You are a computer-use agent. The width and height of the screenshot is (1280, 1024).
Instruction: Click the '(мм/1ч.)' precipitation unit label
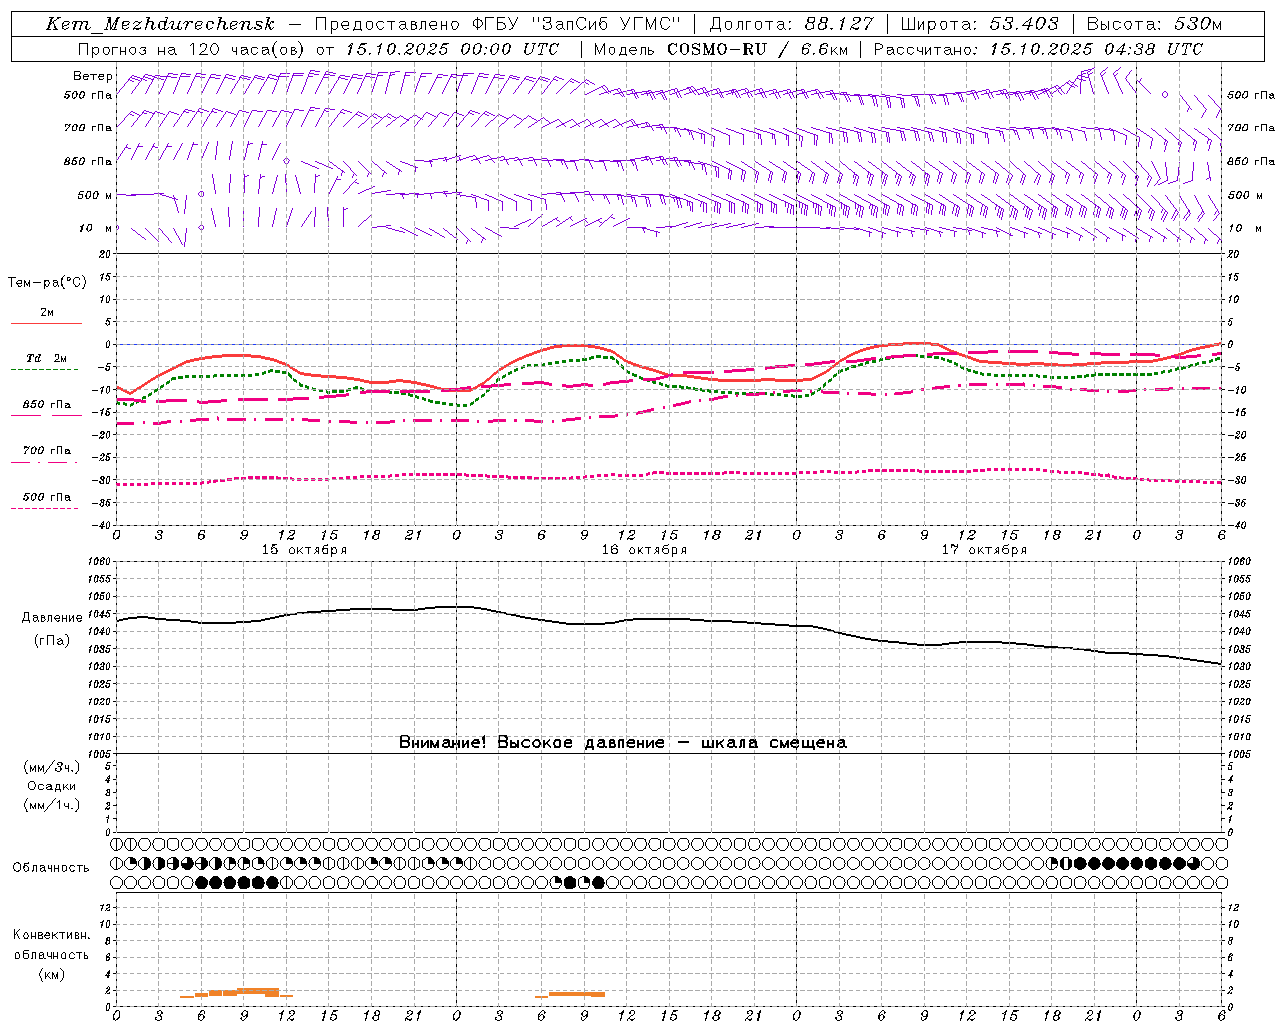[52, 805]
